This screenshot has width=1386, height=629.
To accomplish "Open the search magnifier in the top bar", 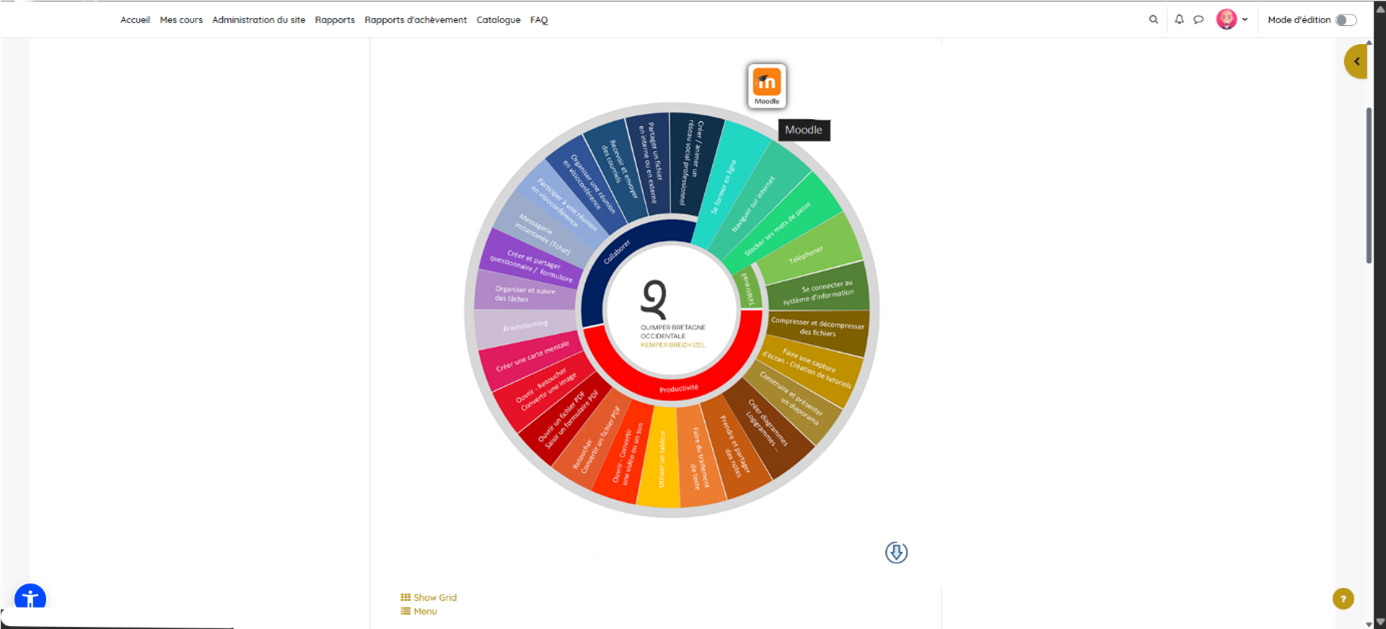I will [x=1153, y=20].
